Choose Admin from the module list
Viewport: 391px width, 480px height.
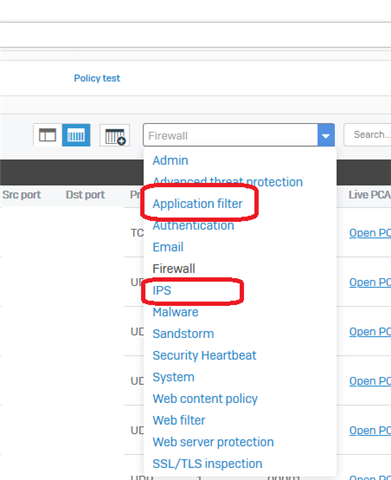170,160
